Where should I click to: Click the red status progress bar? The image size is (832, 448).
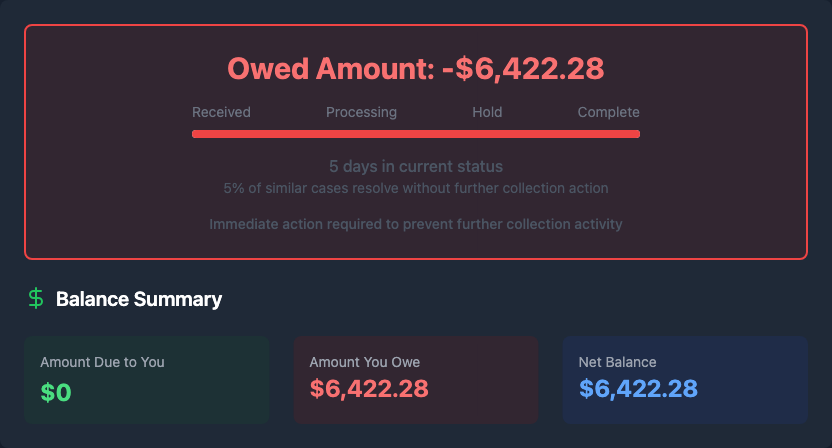(x=416, y=133)
